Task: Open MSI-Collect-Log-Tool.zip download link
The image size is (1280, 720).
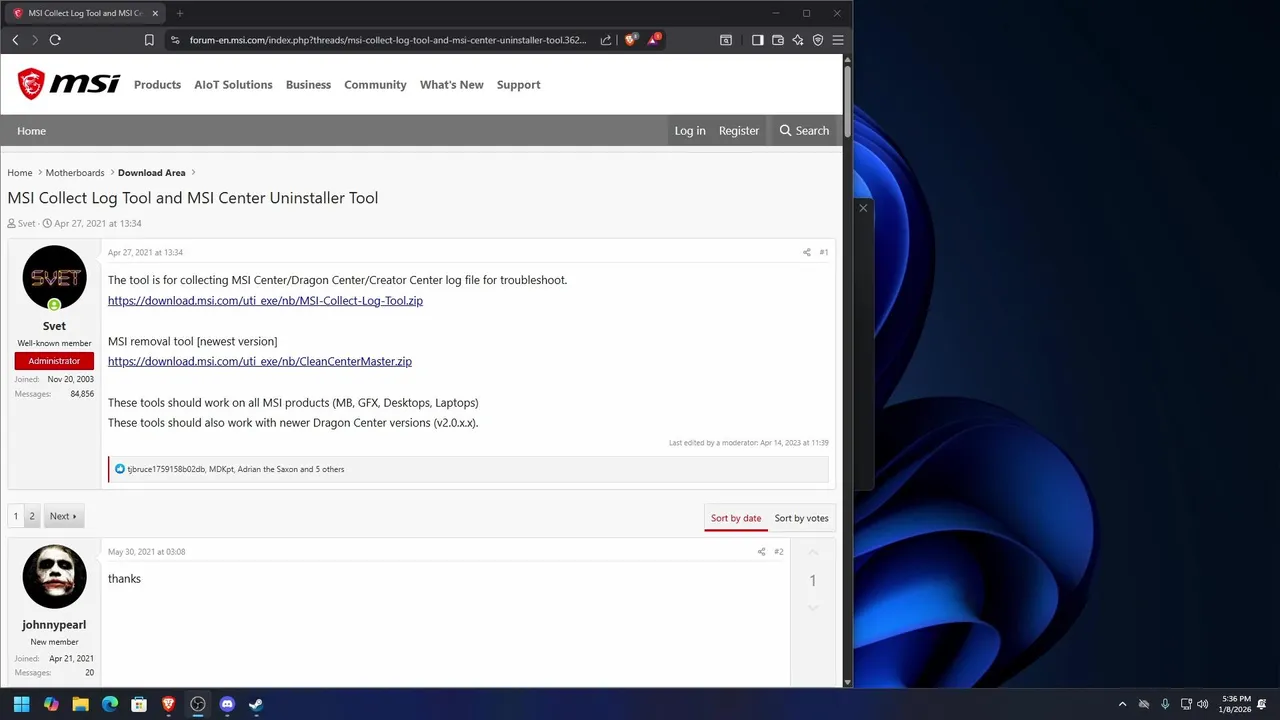Action: pos(265,300)
